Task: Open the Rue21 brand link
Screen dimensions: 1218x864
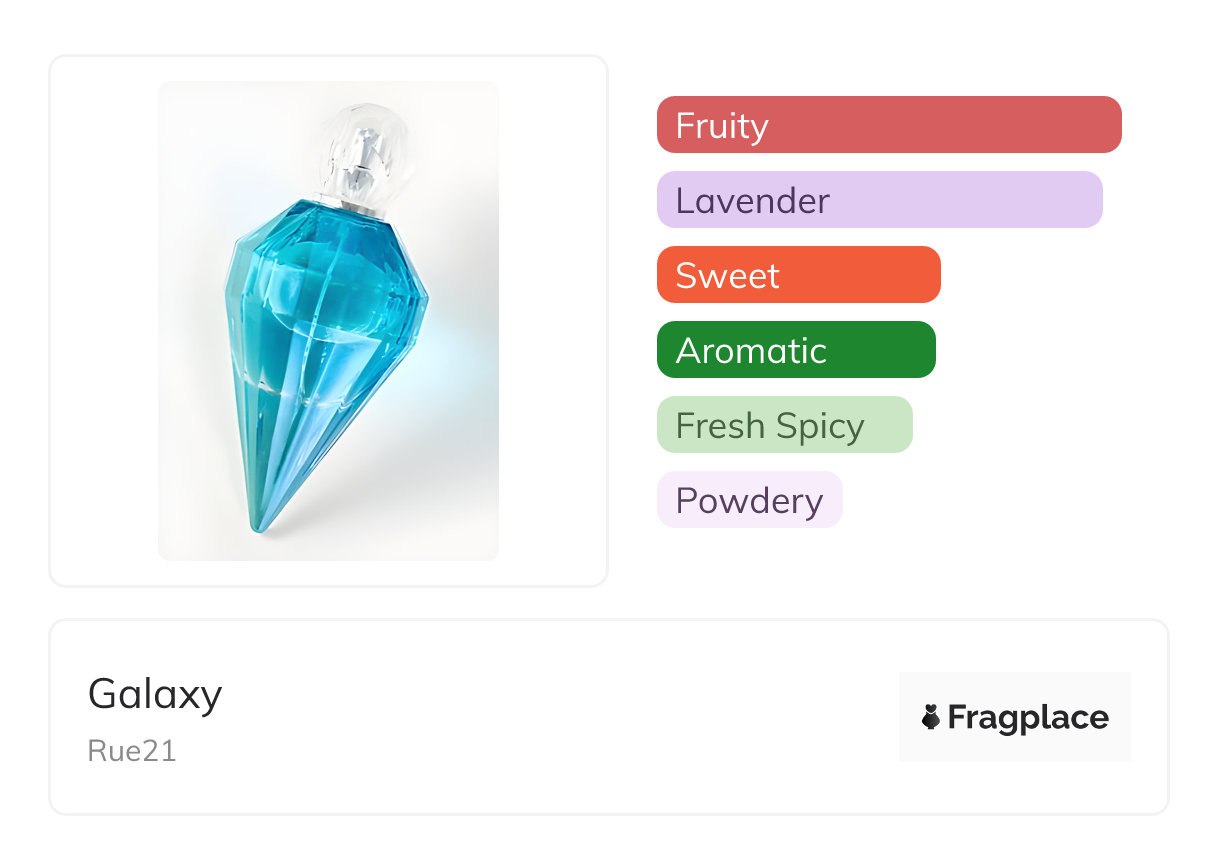Action: point(132,751)
